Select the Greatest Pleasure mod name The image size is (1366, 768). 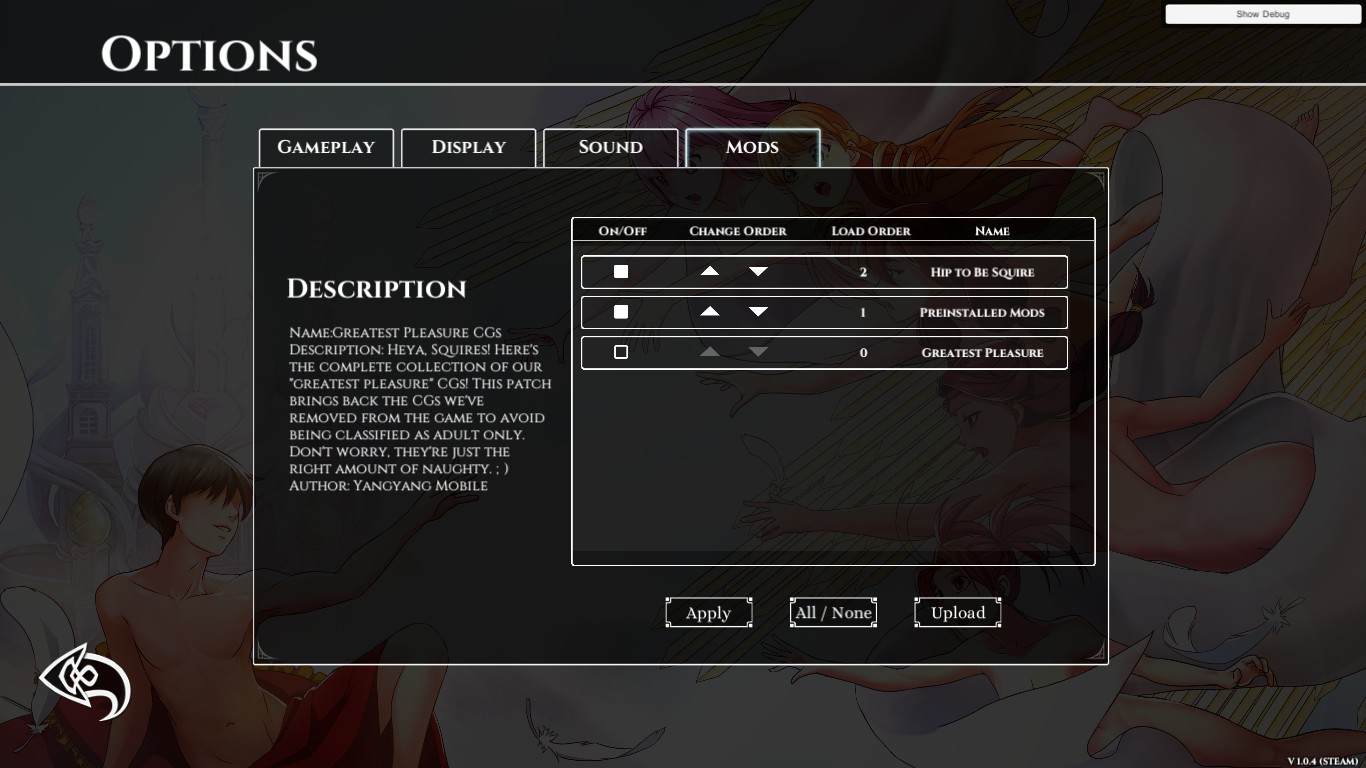click(x=982, y=352)
